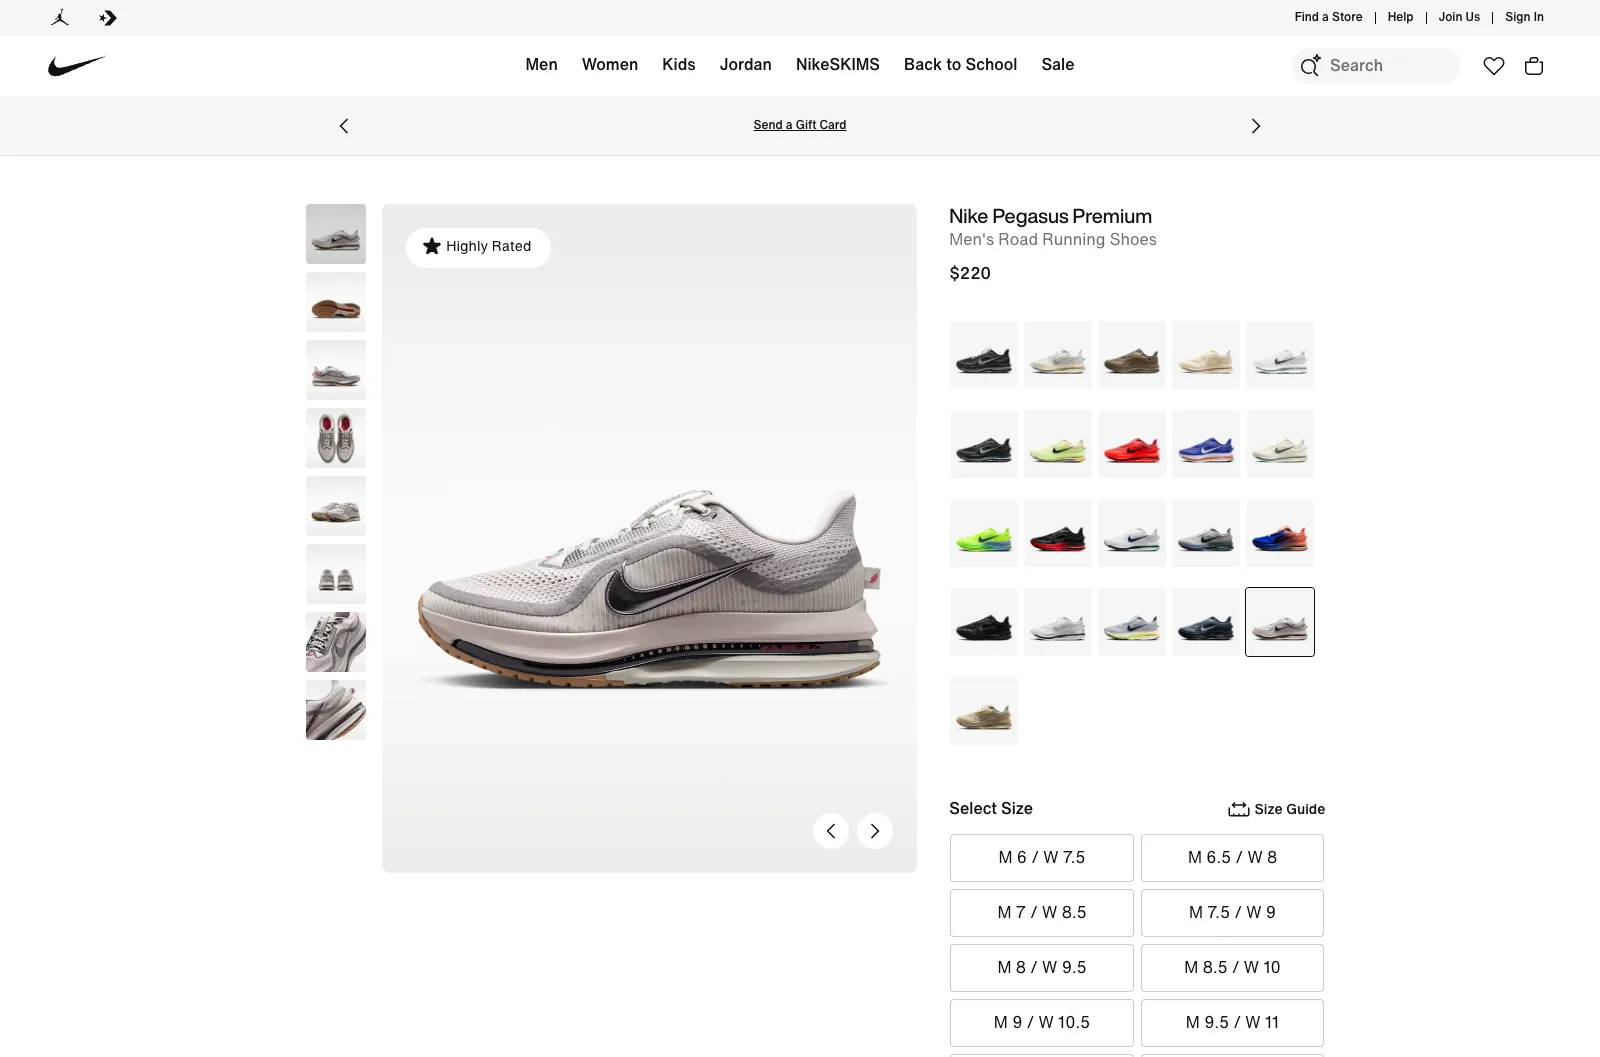View the rear heels pair thumbnail
The width and height of the screenshot is (1600, 1057).
pos(336,574)
